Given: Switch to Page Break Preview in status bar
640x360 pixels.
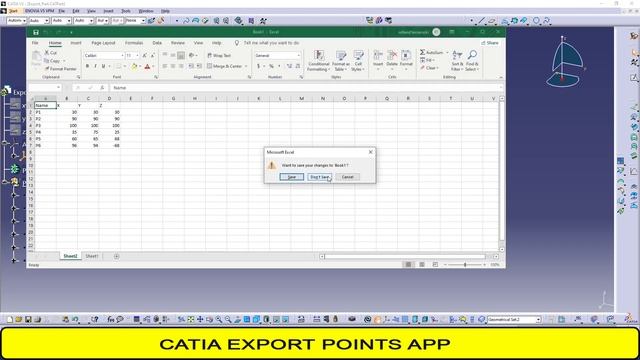Looking at the screenshot, I should (435, 265).
